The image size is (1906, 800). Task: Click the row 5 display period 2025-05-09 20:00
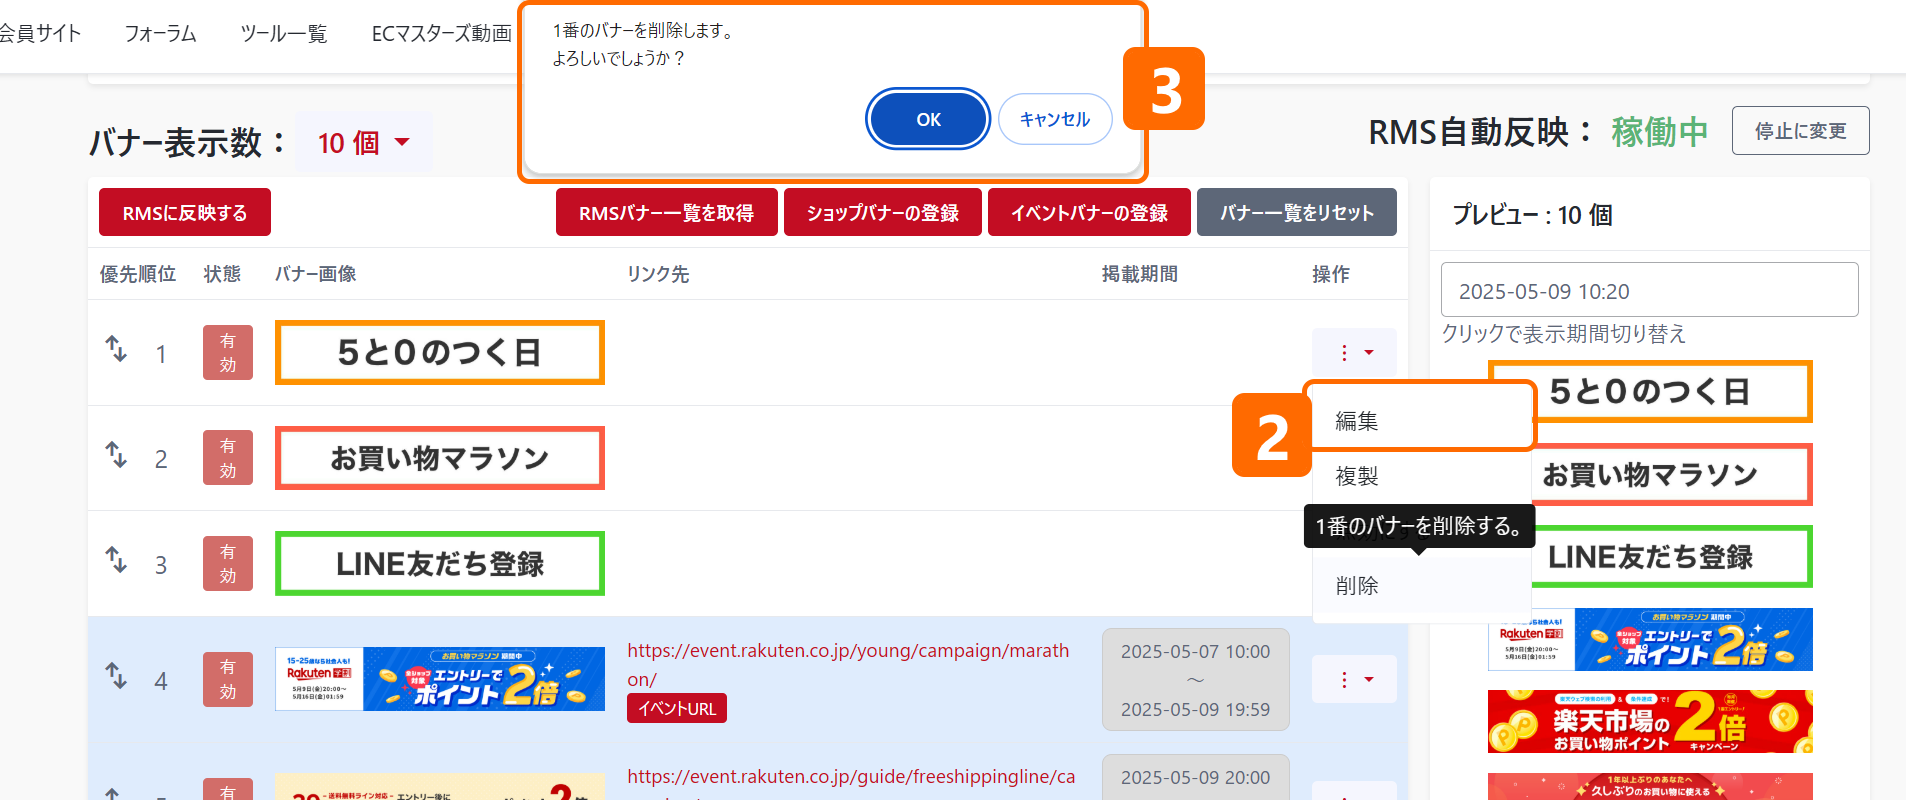click(x=1195, y=778)
